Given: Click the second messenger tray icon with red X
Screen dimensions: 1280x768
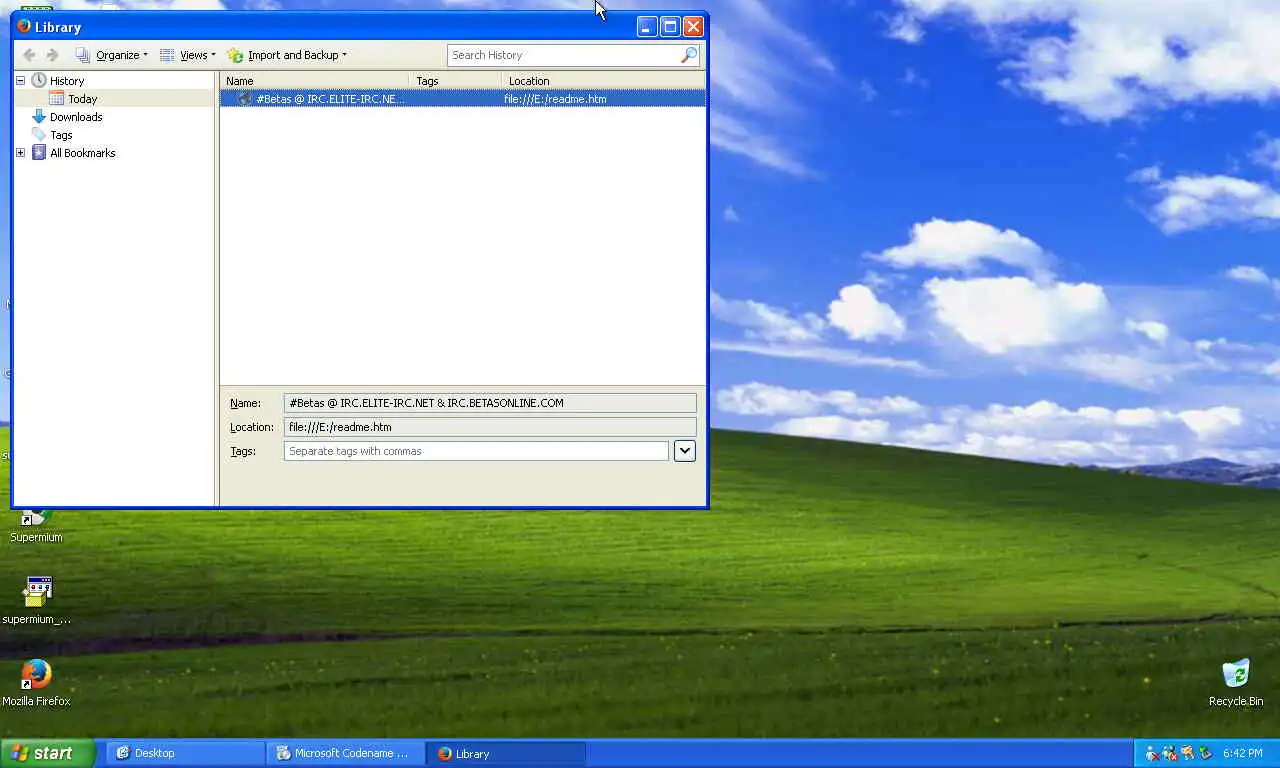Looking at the screenshot, I should 1169,753.
